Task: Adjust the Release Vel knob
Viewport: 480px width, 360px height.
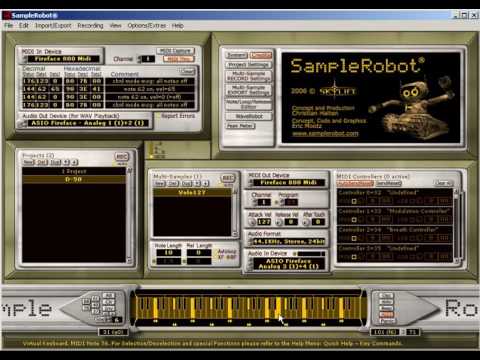Action: pos(279,222)
